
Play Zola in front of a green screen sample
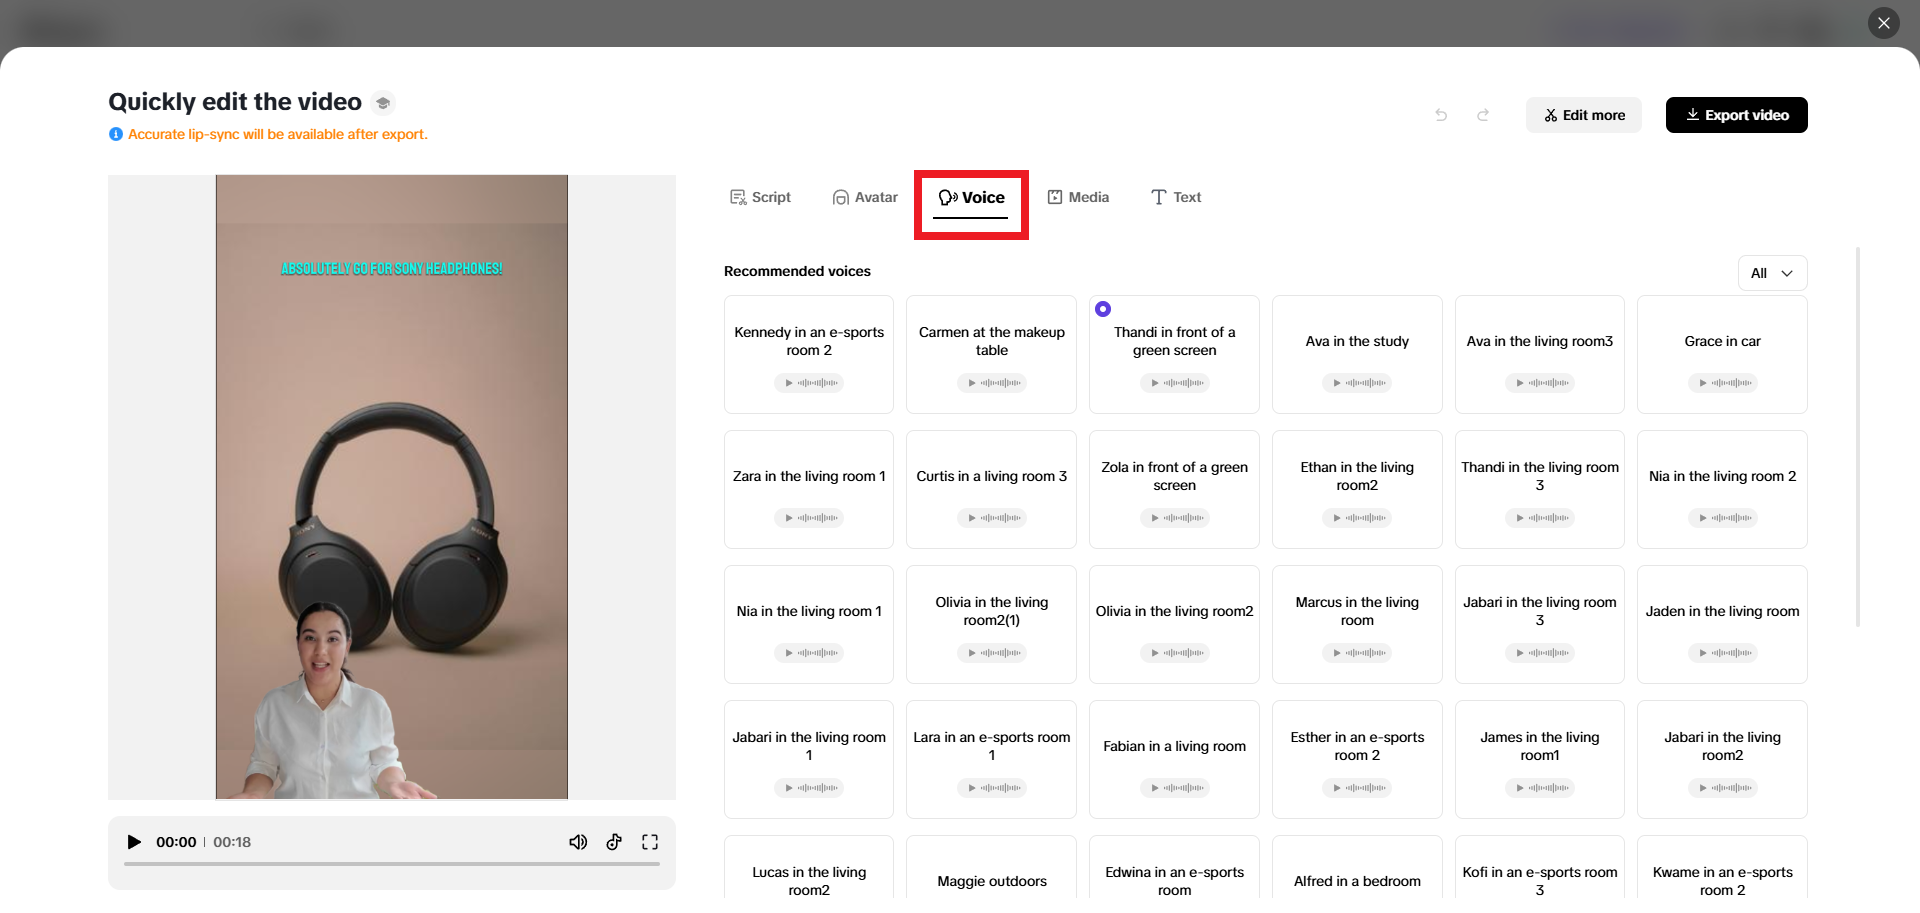1175,518
